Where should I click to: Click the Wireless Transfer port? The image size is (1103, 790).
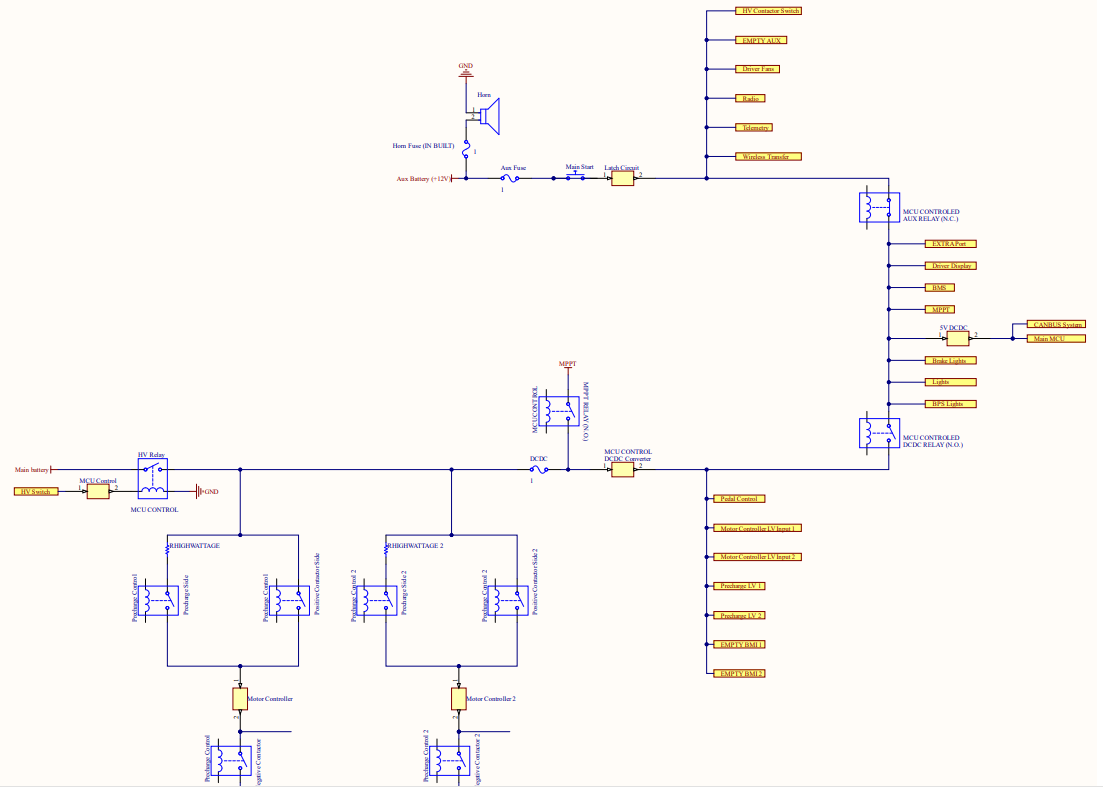coord(768,156)
